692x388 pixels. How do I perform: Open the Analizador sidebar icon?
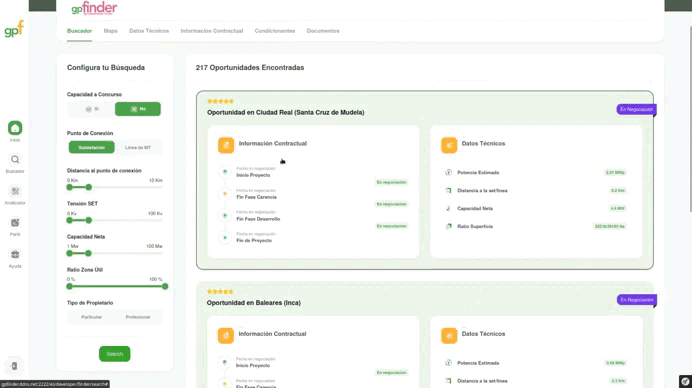(x=15, y=191)
